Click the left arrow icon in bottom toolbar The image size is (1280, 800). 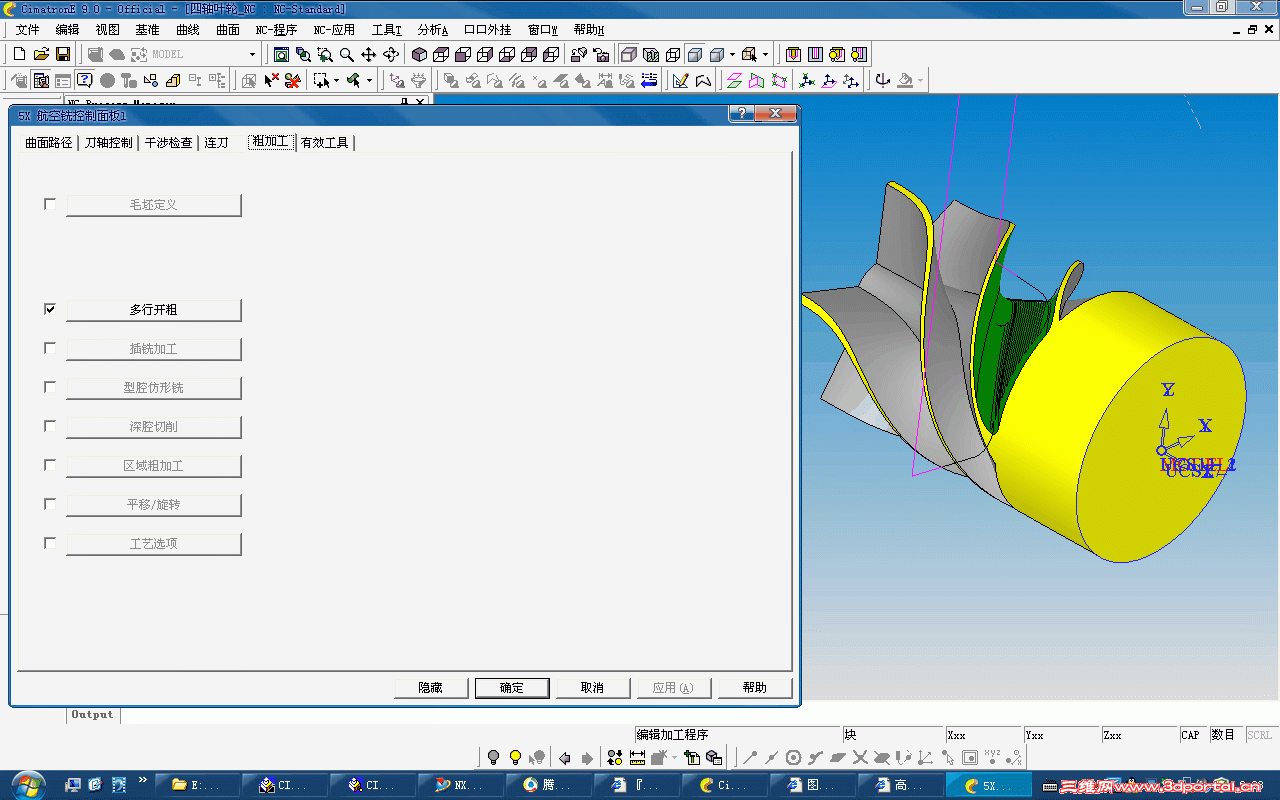click(x=564, y=757)
